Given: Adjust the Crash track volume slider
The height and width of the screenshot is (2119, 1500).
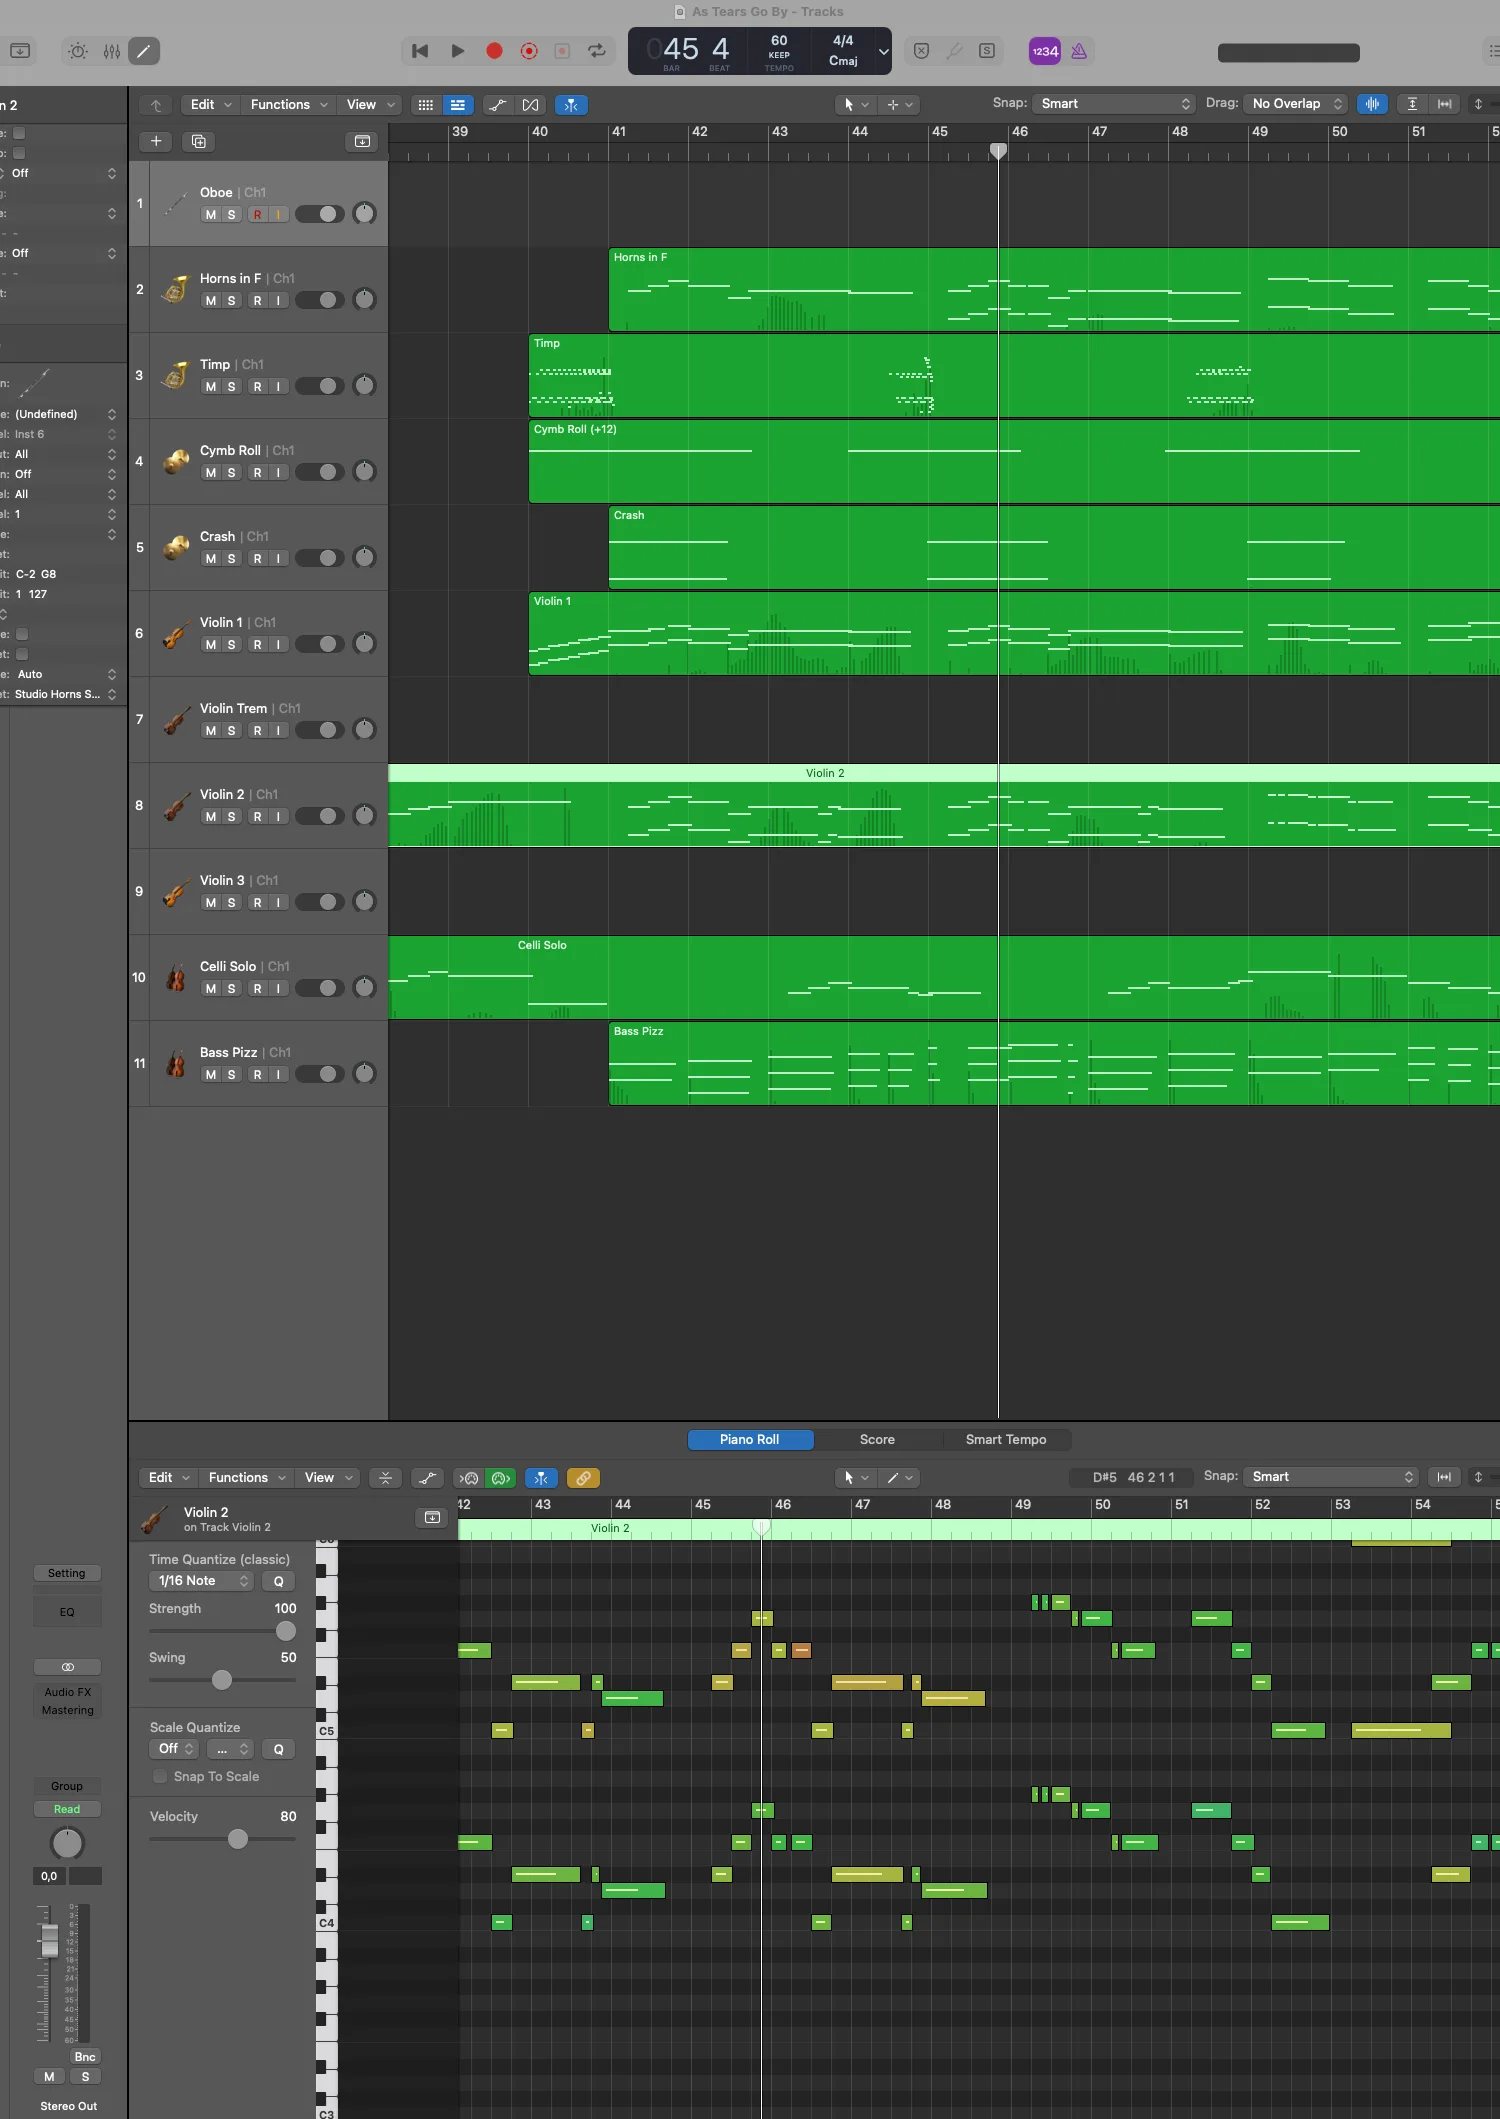Looking at the screenshot, I should 320,558.
